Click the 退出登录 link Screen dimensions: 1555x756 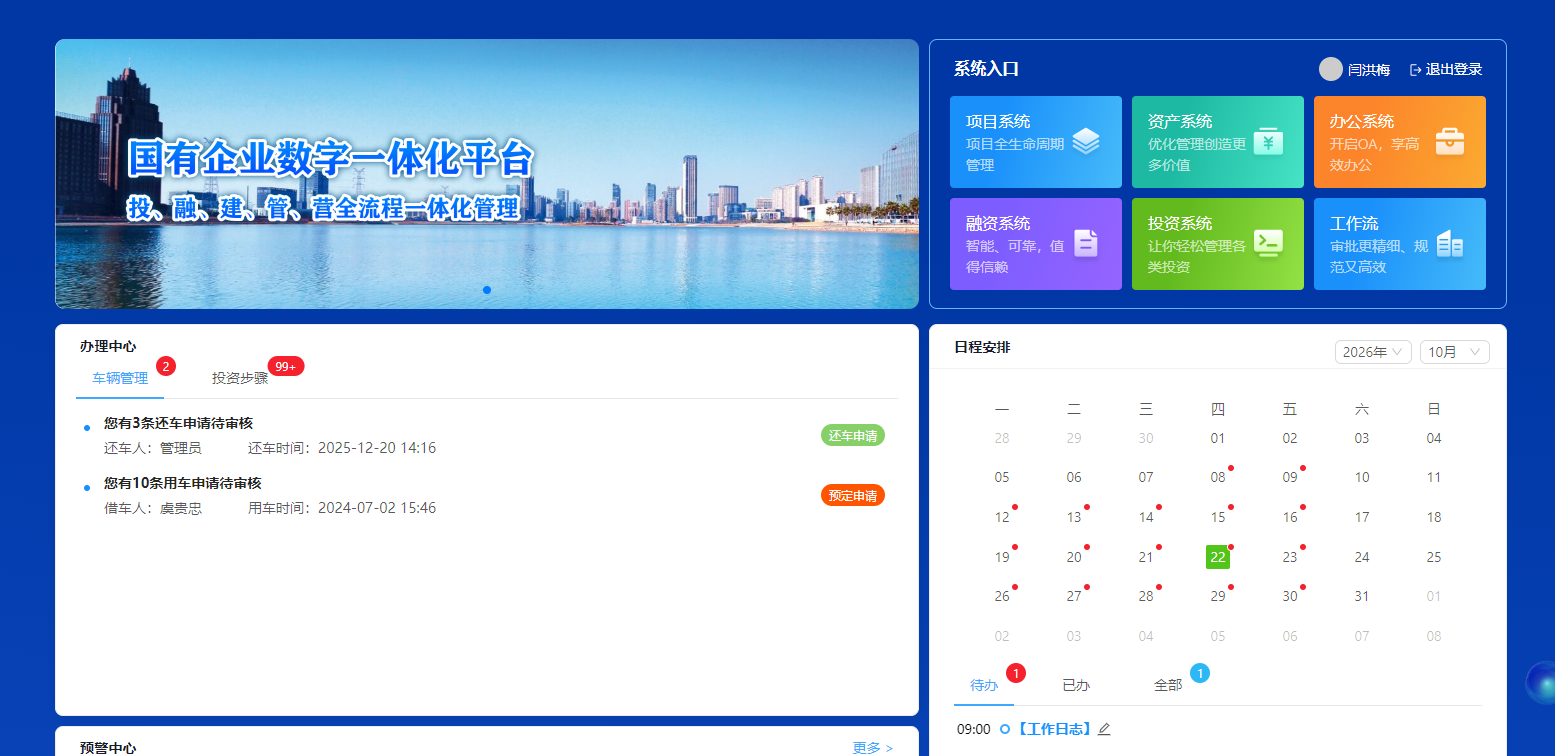1454,70
